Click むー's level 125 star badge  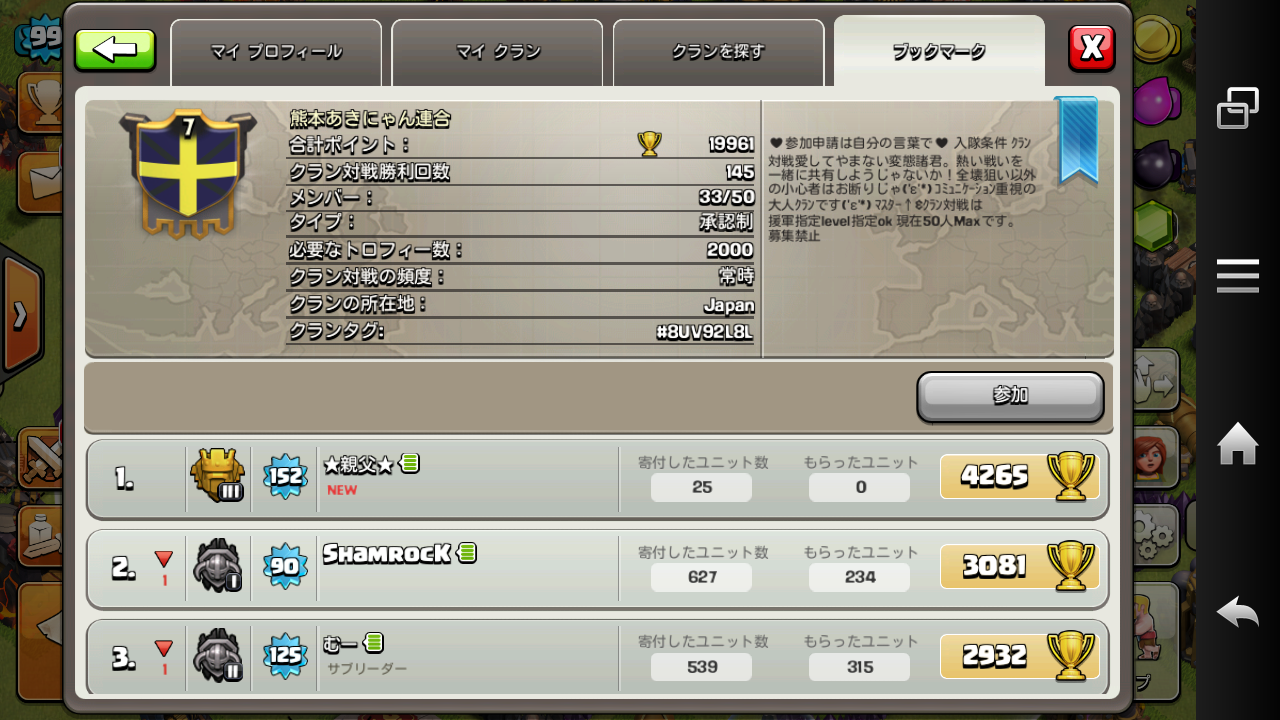click(x=286, y=656)
